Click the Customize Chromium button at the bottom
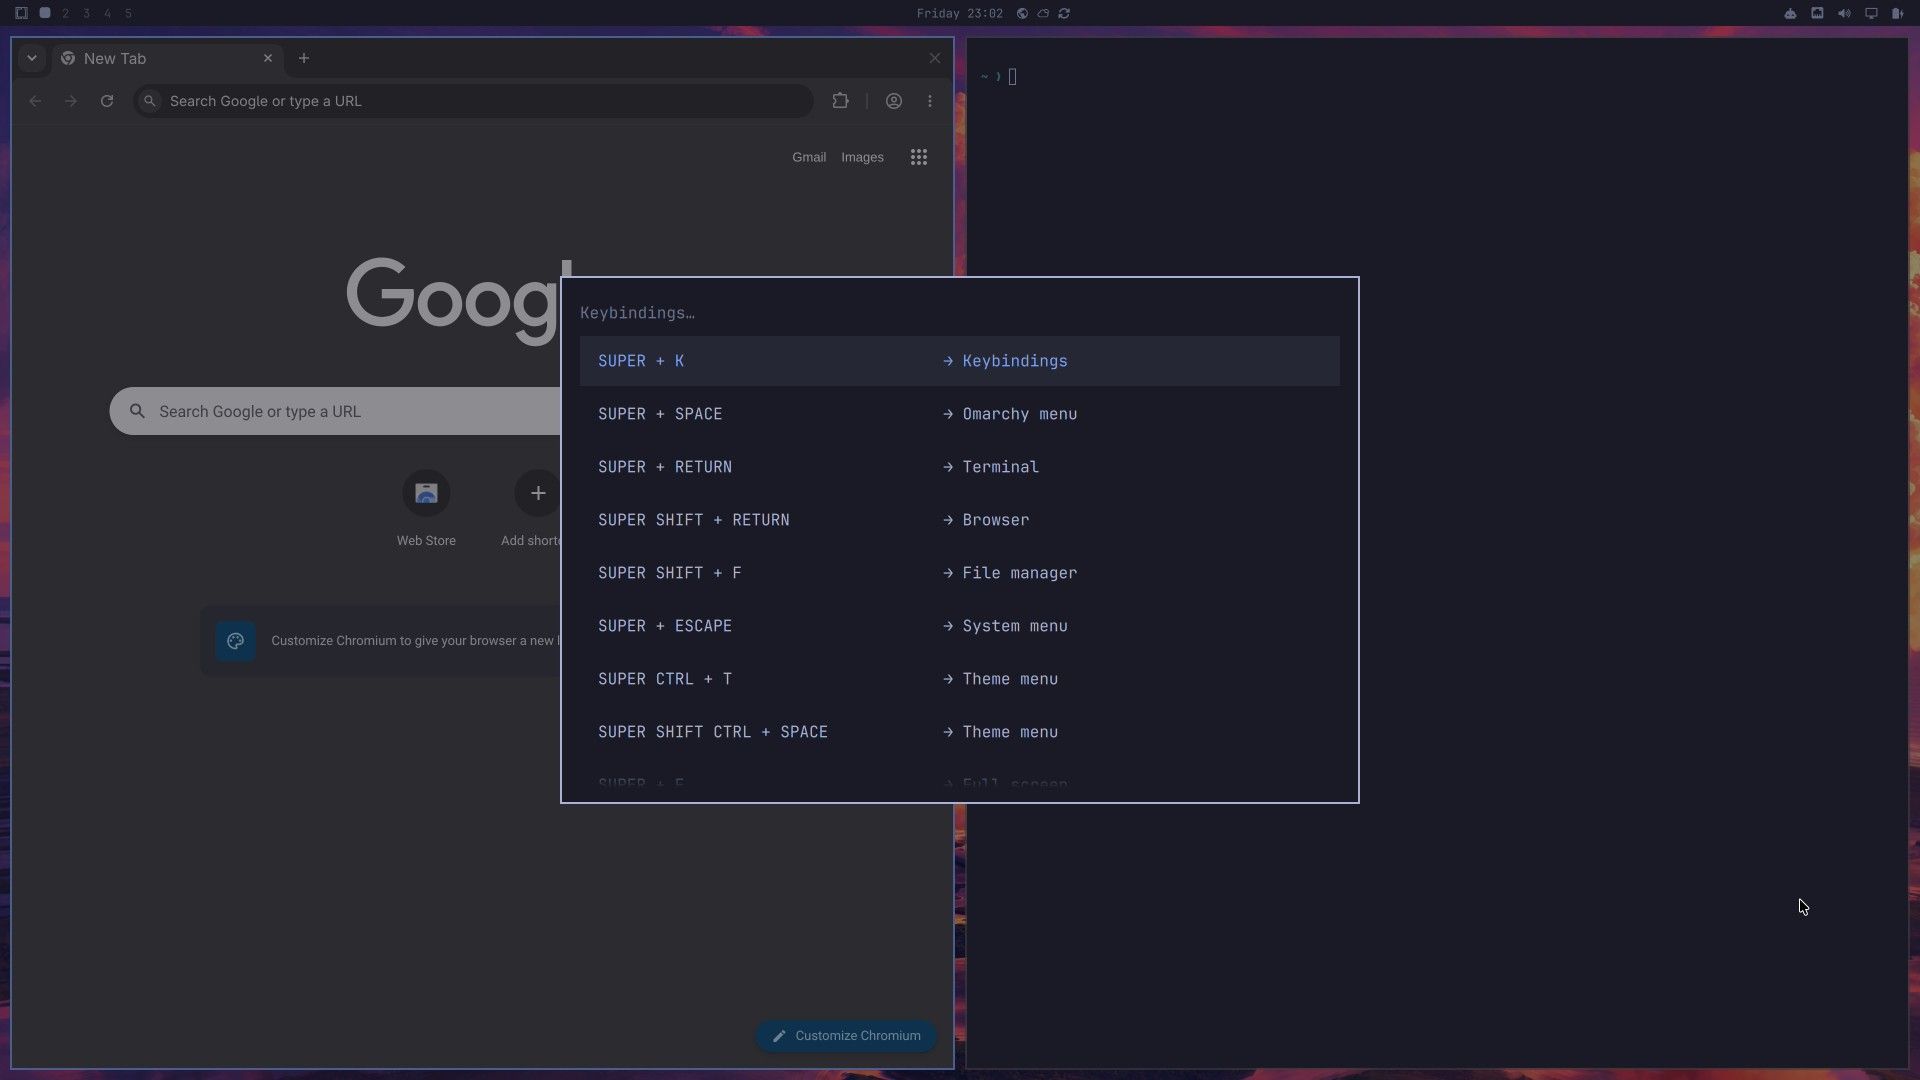Screen dimensions: 1920x1080 pyautogui.click(x=846, y=1036)
